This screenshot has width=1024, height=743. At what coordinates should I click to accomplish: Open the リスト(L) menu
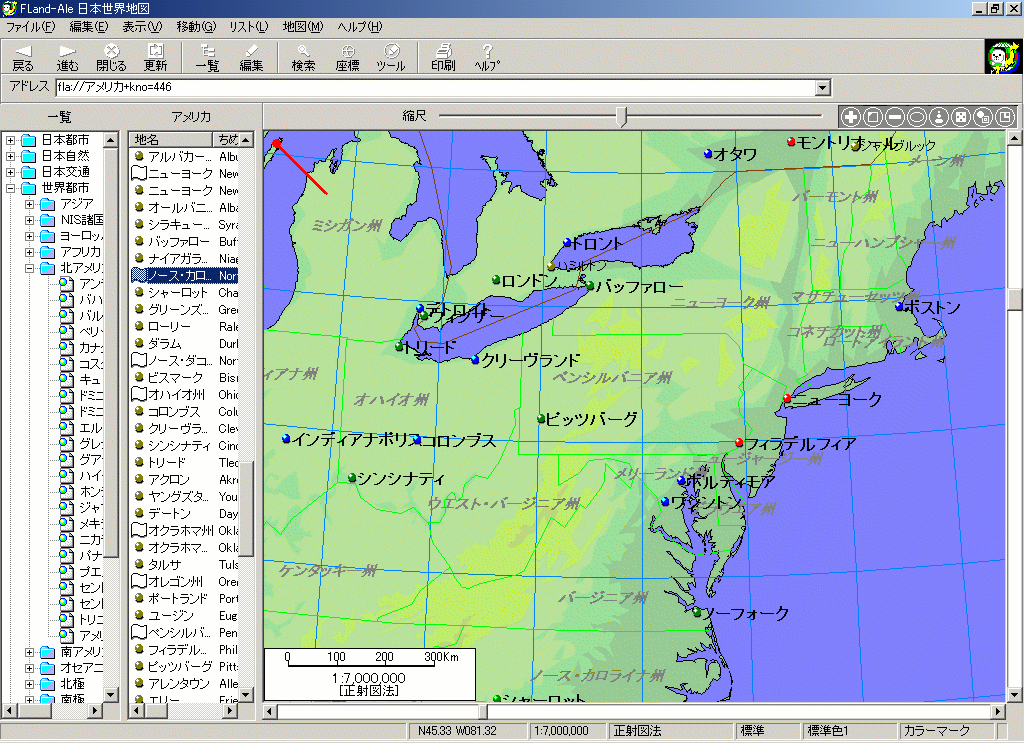tap(248, 27)
